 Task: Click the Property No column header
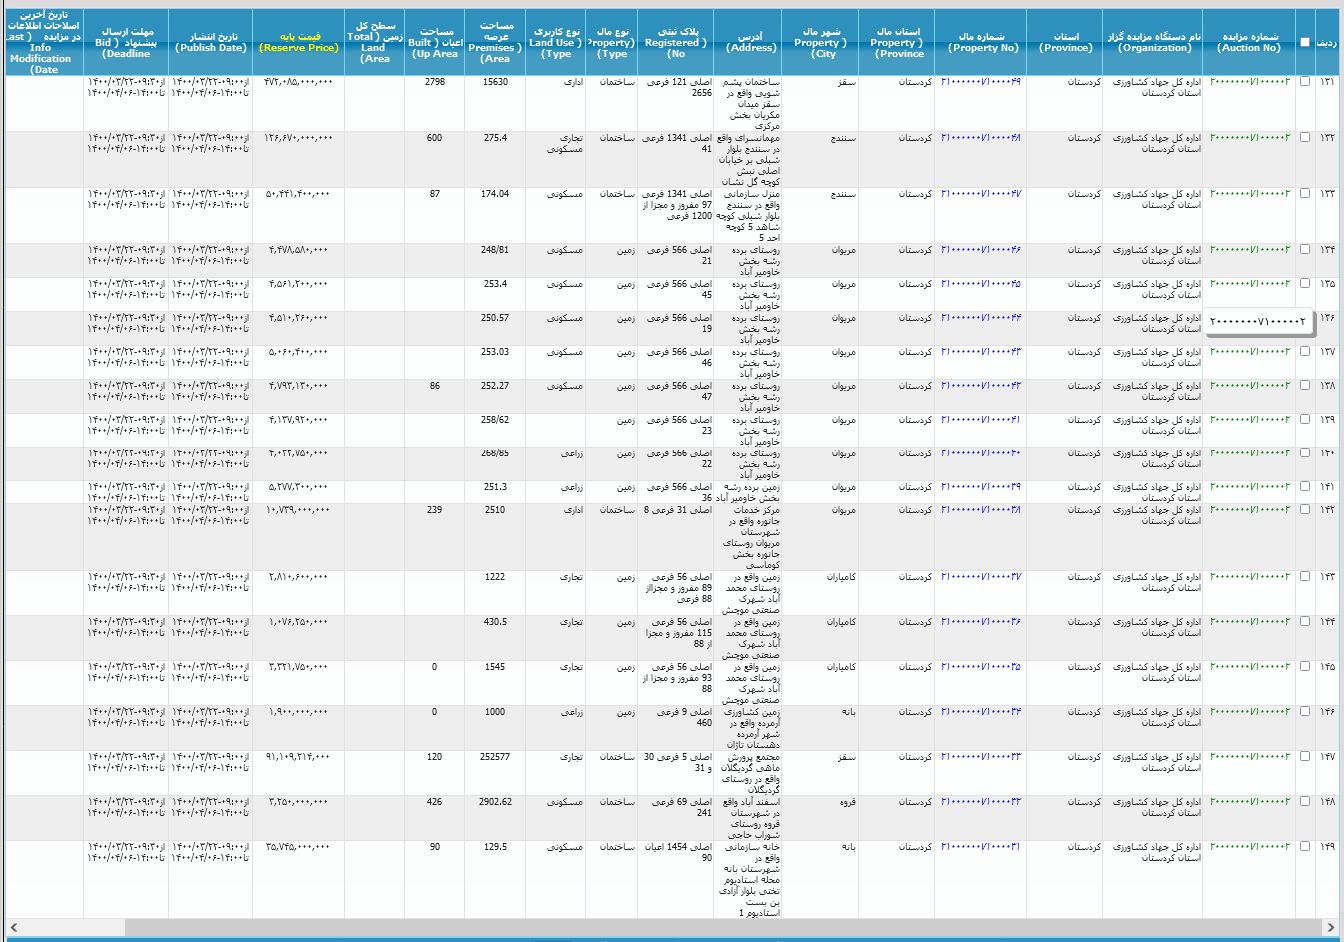point(983,42)
